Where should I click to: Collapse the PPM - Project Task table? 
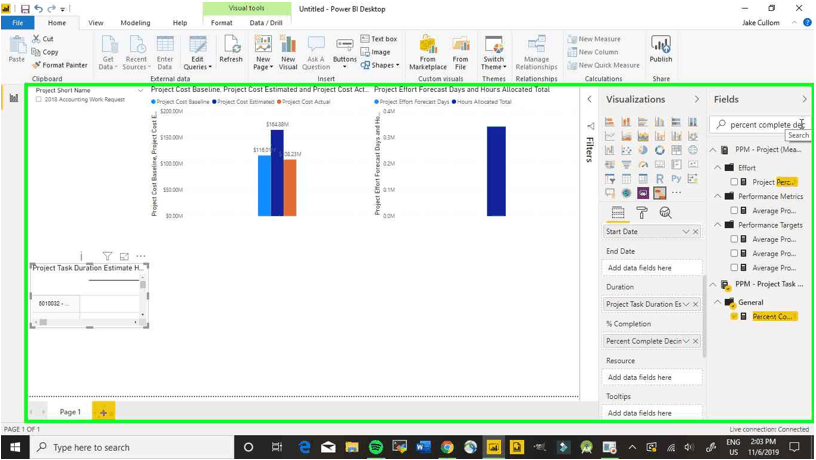click(713, 284)
